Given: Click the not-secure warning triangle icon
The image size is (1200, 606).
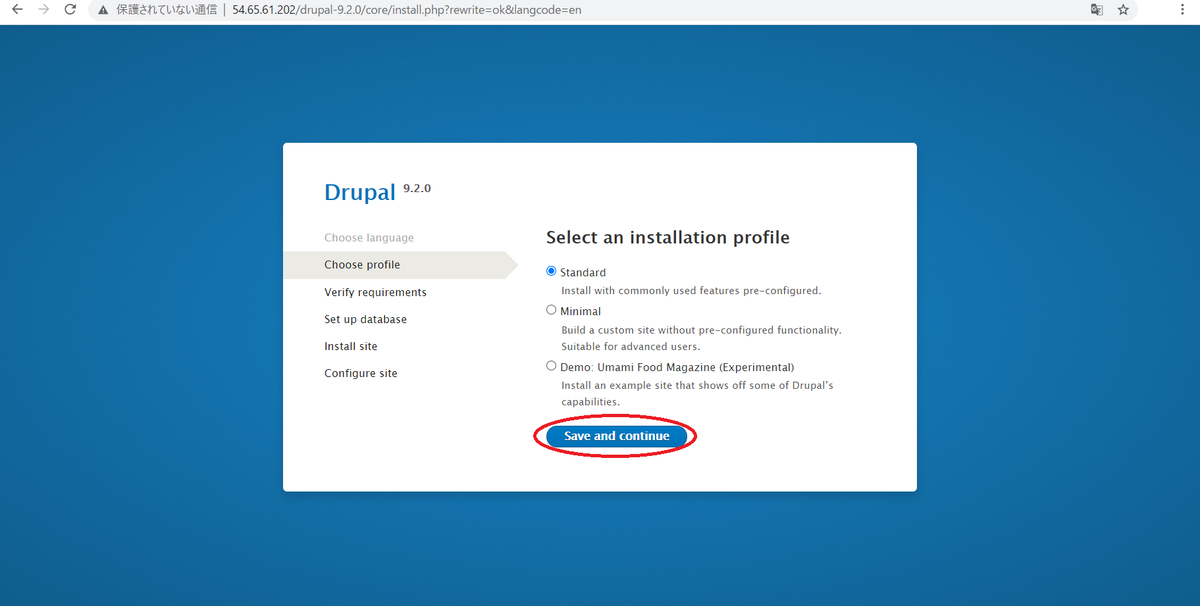Looking at the screenshot, I should [x=103, y=10].
